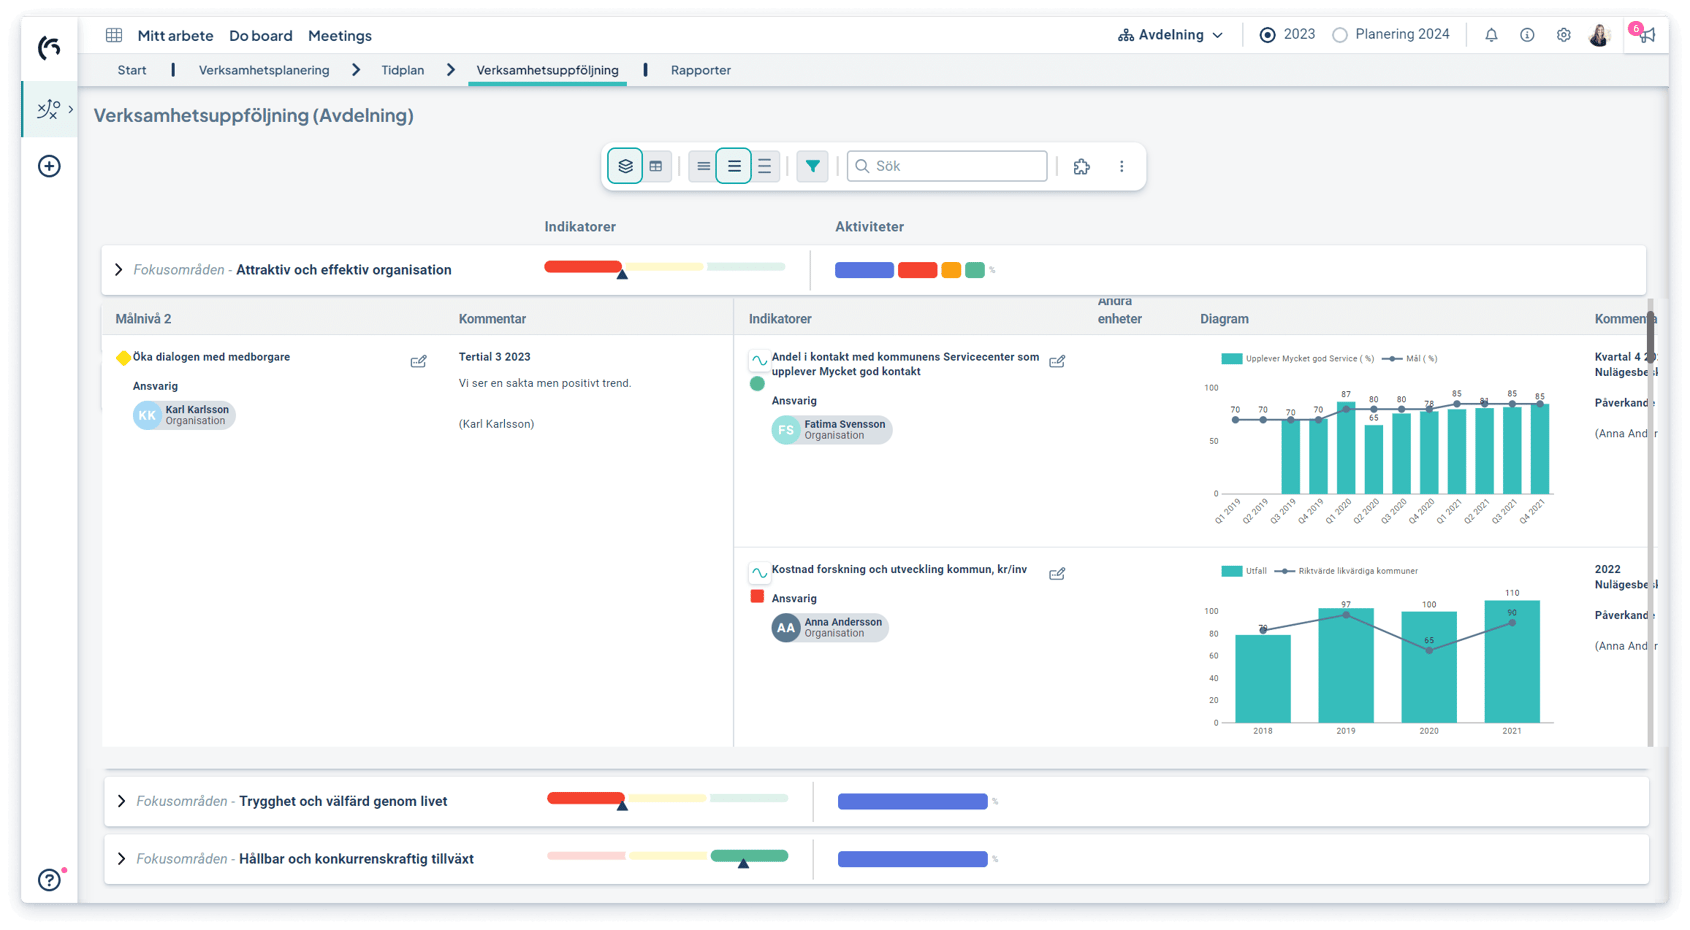Open the notifications bell
Viewport: 1690px width, 930px height.
pos(1491,35)
